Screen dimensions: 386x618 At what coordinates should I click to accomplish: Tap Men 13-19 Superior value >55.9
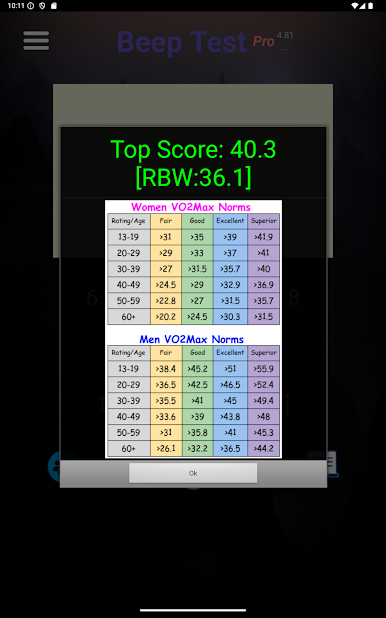click(x=264, y=369)
